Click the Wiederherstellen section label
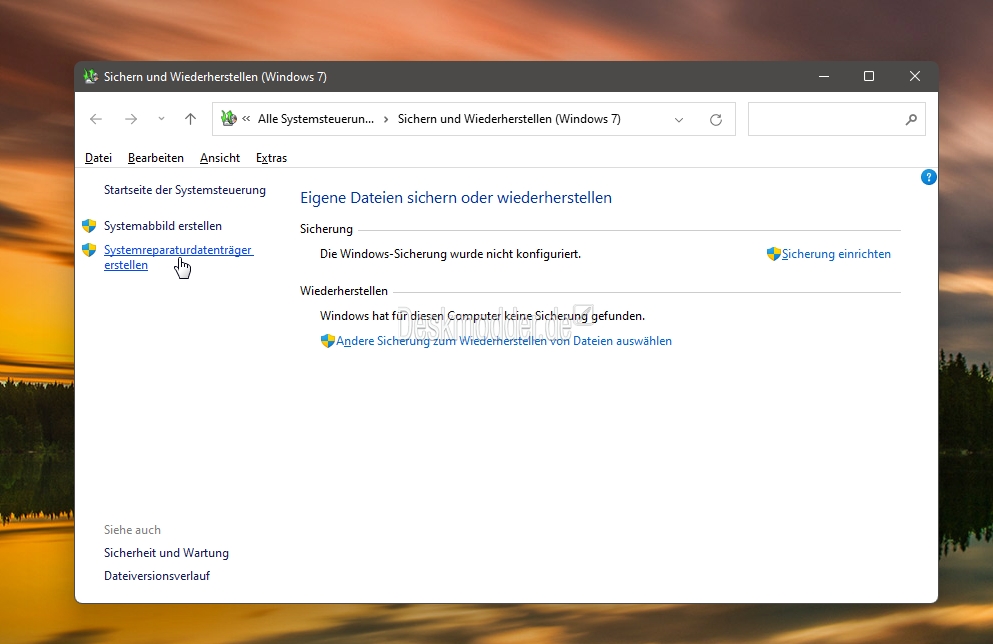The height and width of the screenshot is (644, 993). (344, 291)
